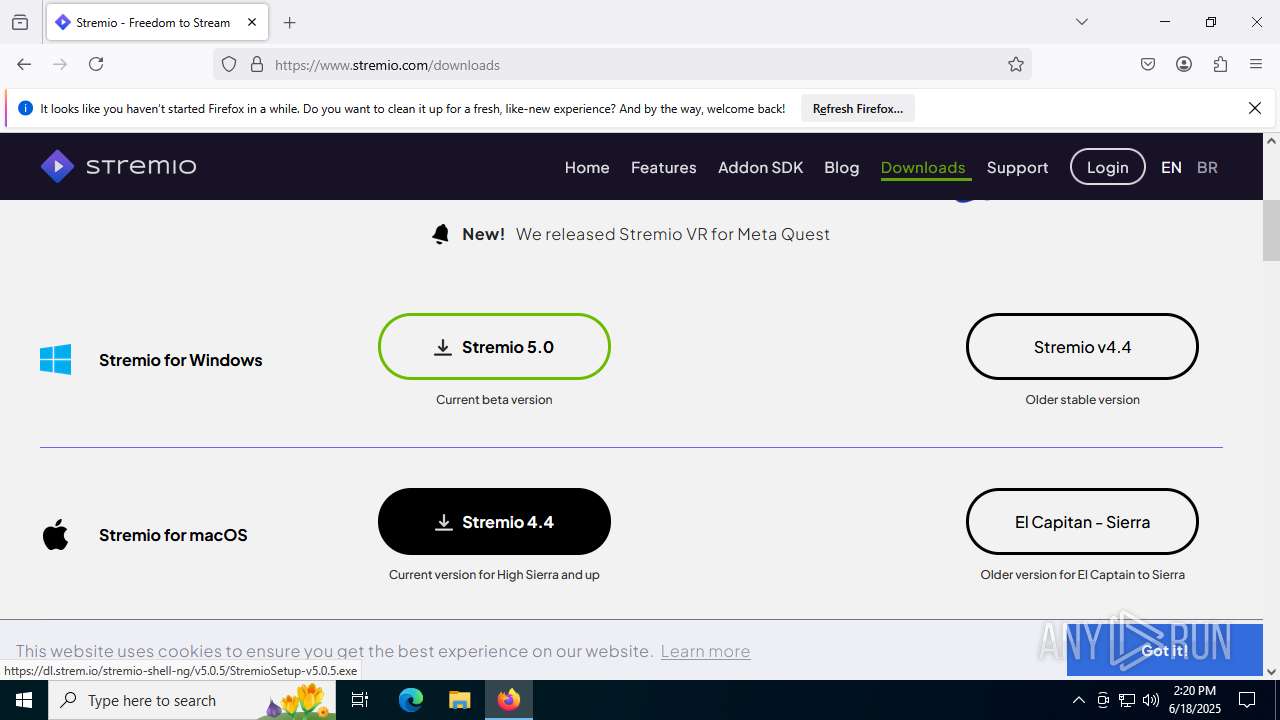Screen dimensions: 1280x720
Task: Switch language to EN
Action: tap(1171, 167)
